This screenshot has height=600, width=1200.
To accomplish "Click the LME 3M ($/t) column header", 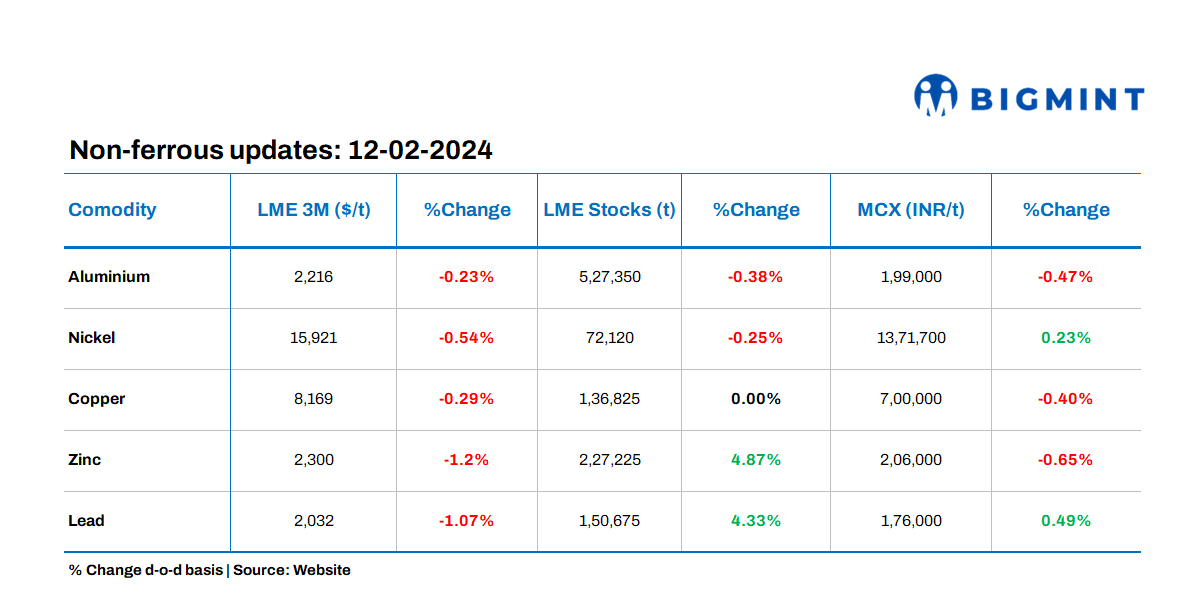I will (x=313, y=210).
